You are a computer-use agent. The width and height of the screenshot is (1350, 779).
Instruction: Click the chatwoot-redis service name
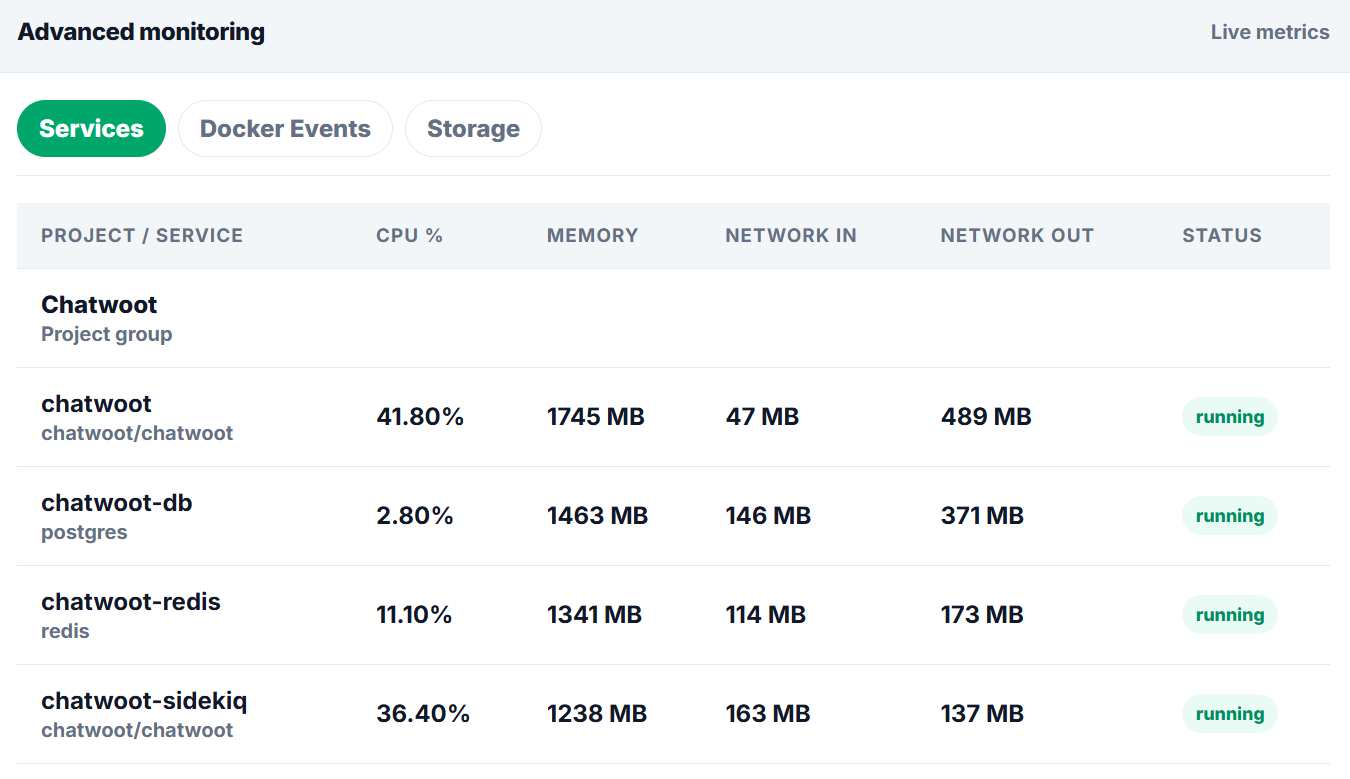coord(131,602)
